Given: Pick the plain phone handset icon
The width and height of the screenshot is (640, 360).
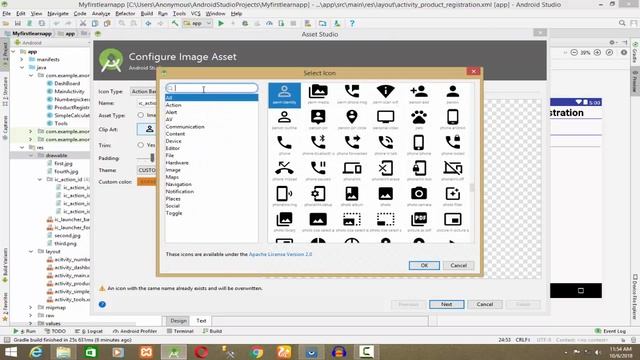Looking at the screenshot, I should coord(284,143).
